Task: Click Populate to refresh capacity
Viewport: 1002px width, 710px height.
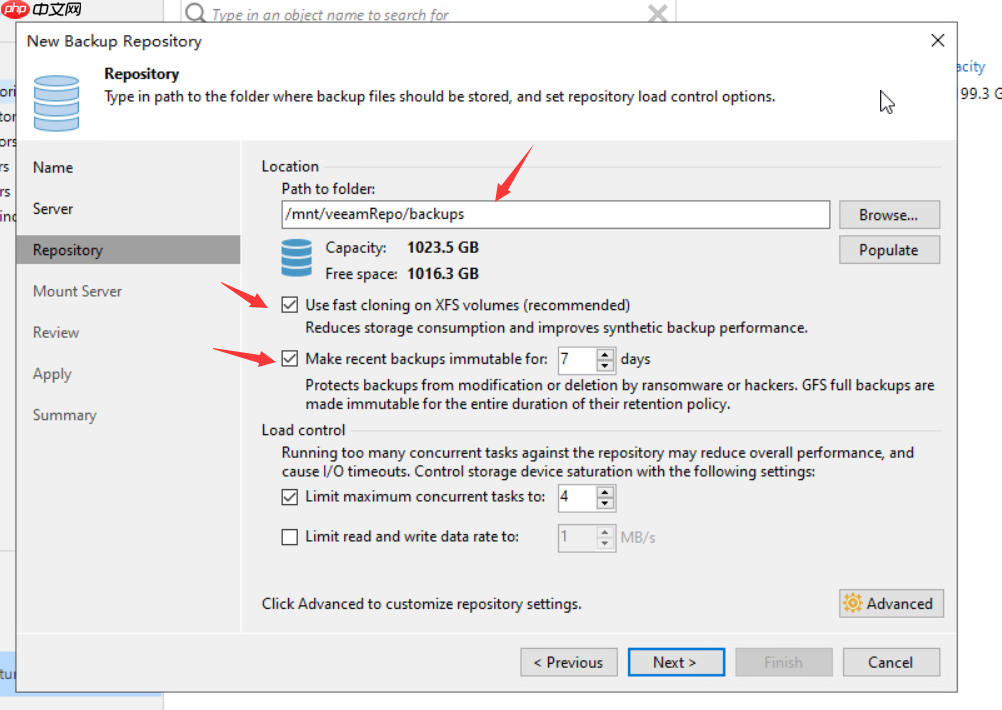Action: [x=888, y=249]
